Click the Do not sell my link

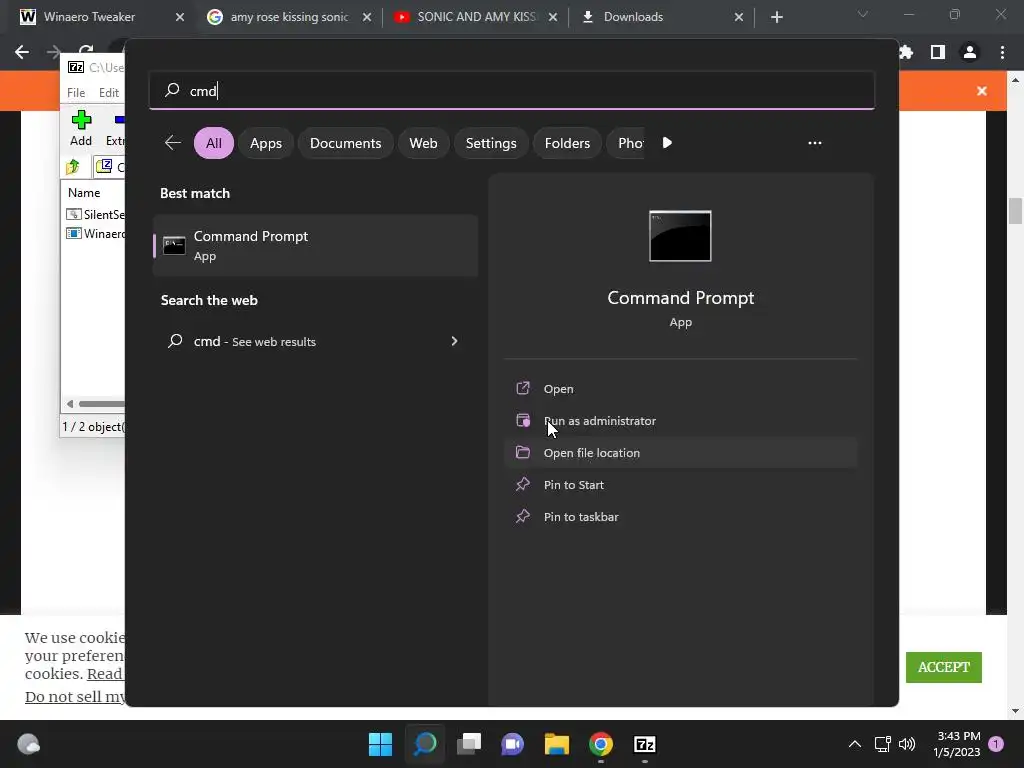pyautogui.click(x=74, y=697)
